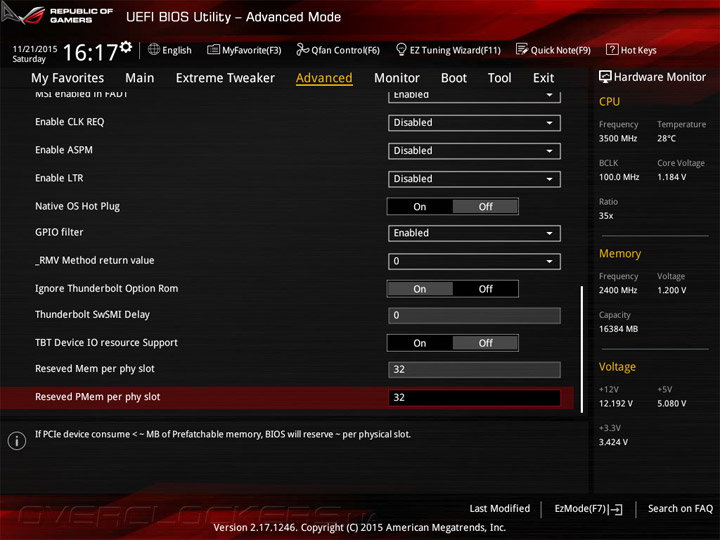Select the Native OS Hot Plug label
This screenshot has height=540, width=720.
(77, 206)
